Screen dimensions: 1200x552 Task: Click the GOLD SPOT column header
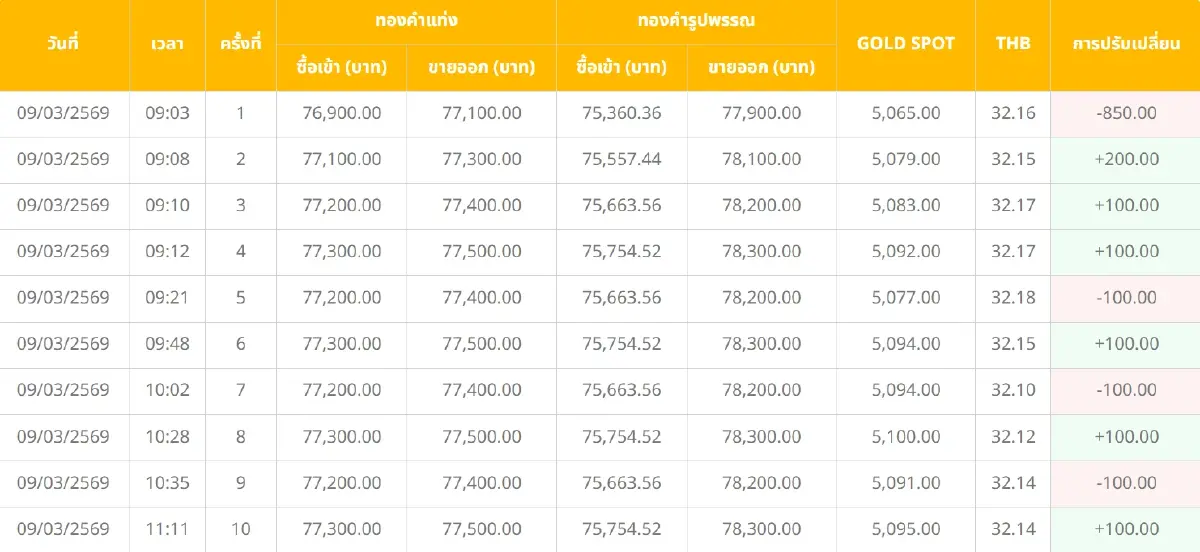click(x=906, y=44)
